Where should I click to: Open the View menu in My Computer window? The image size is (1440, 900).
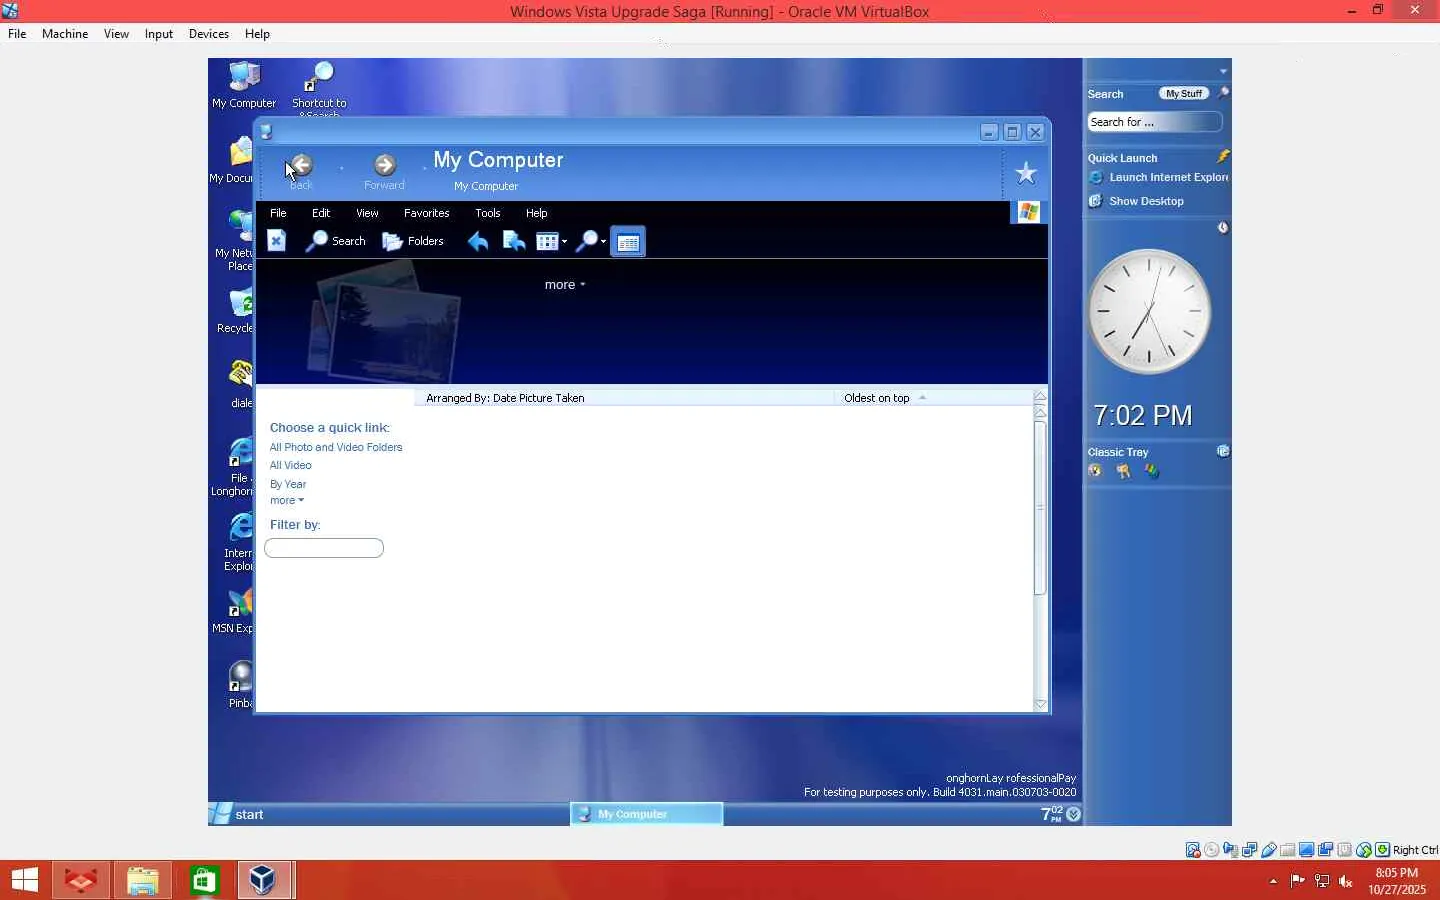pos(367,213)
